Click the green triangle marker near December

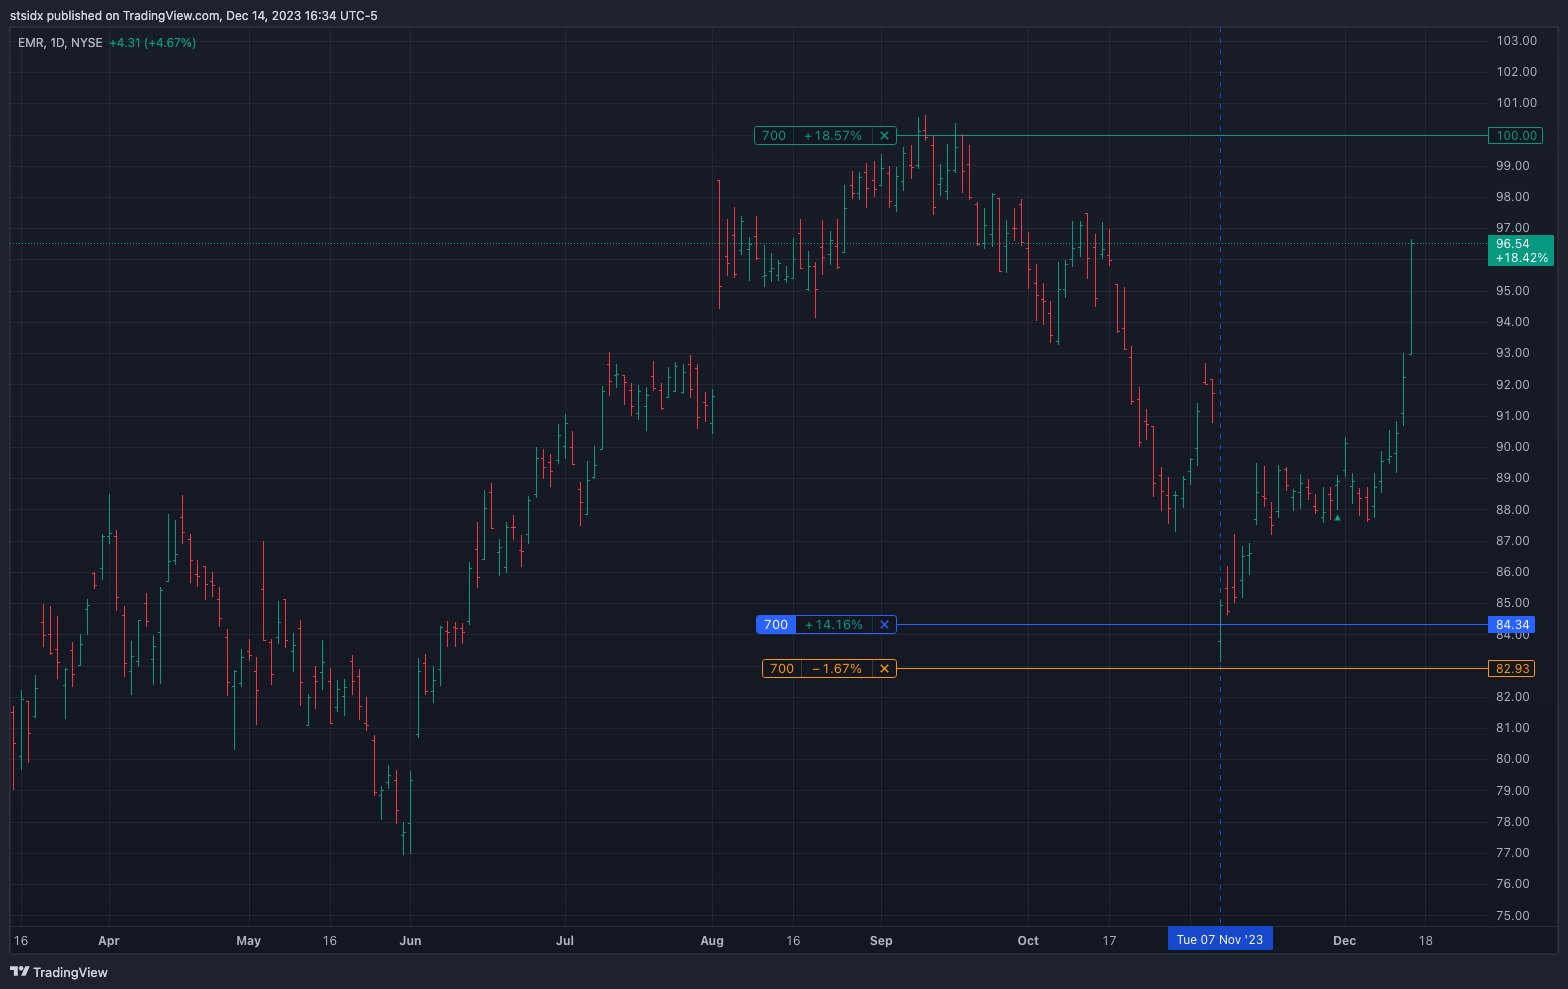[x=1337, y=518]
